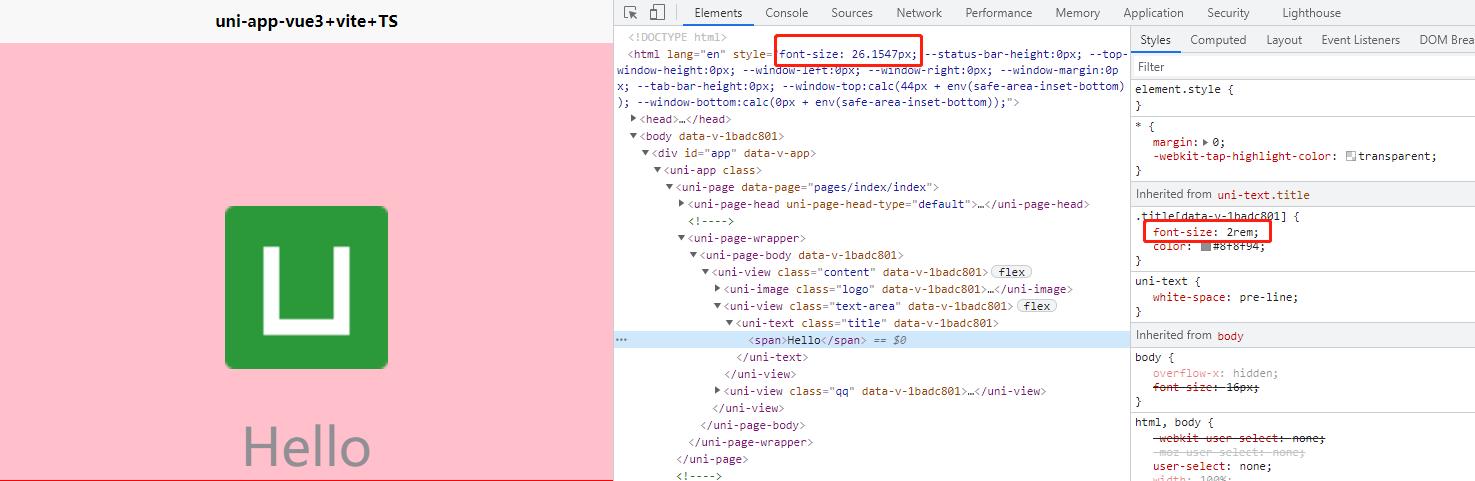
Task: Switch to the Memory tab
Action: pyautogui.click(x=1077, y=13)
